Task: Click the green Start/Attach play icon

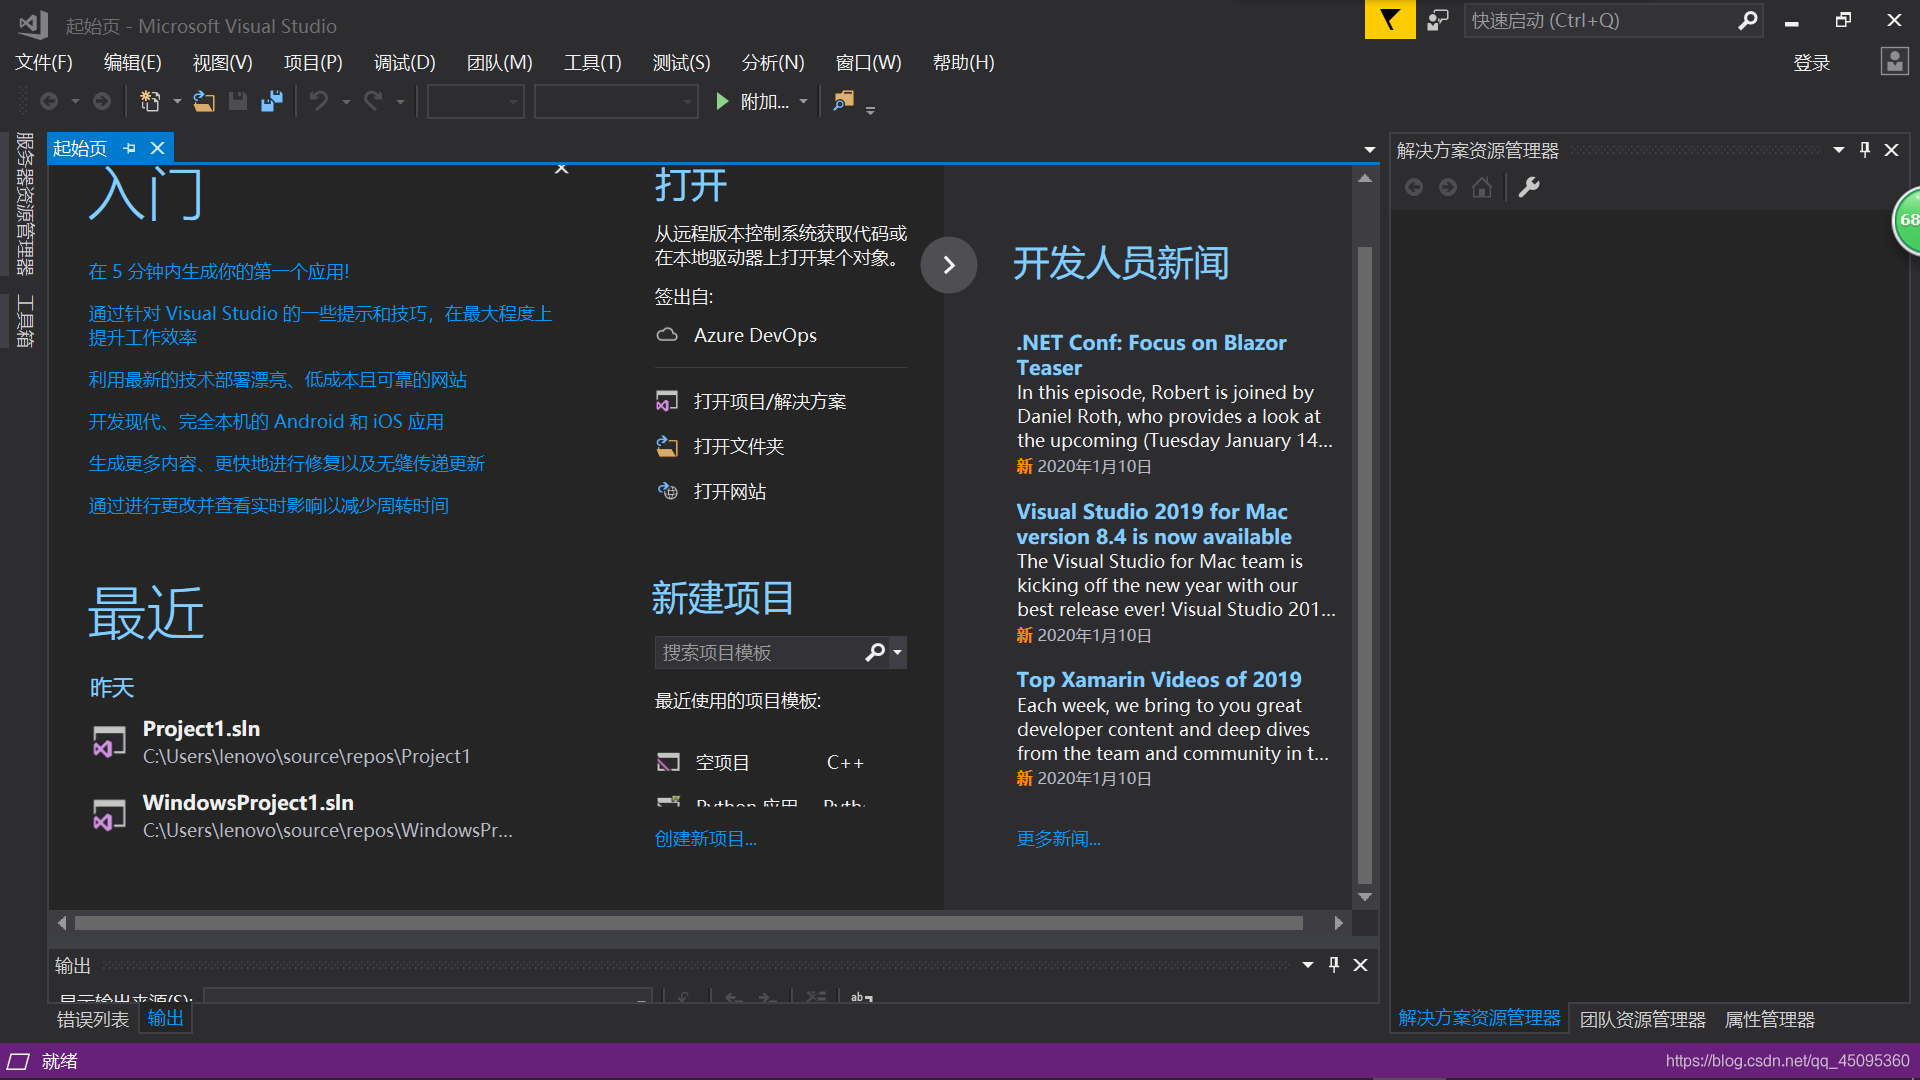Action: 722,101
